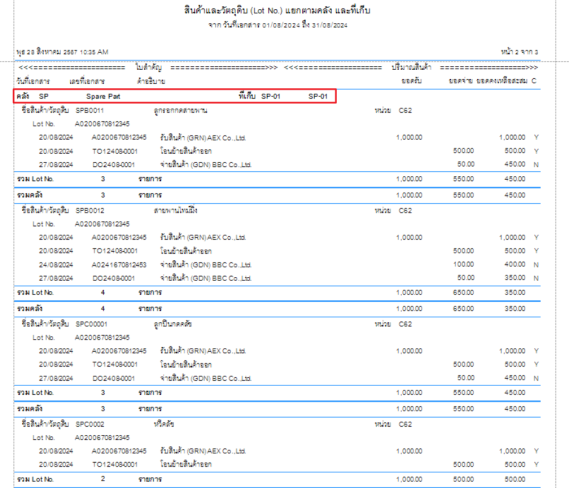This screenshot has height=488, width=569.
Task: Click Lot No. A0200670812345 under SPB0011
Action: [102, 124]
